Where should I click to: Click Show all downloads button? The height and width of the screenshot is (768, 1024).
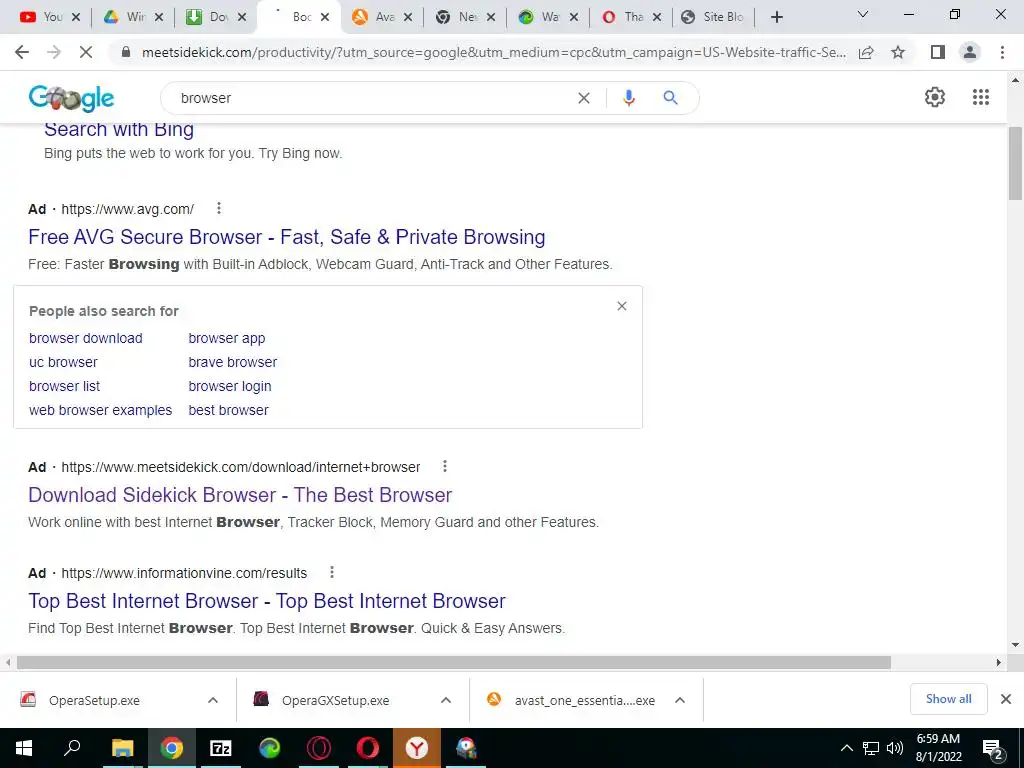point(948,699)
